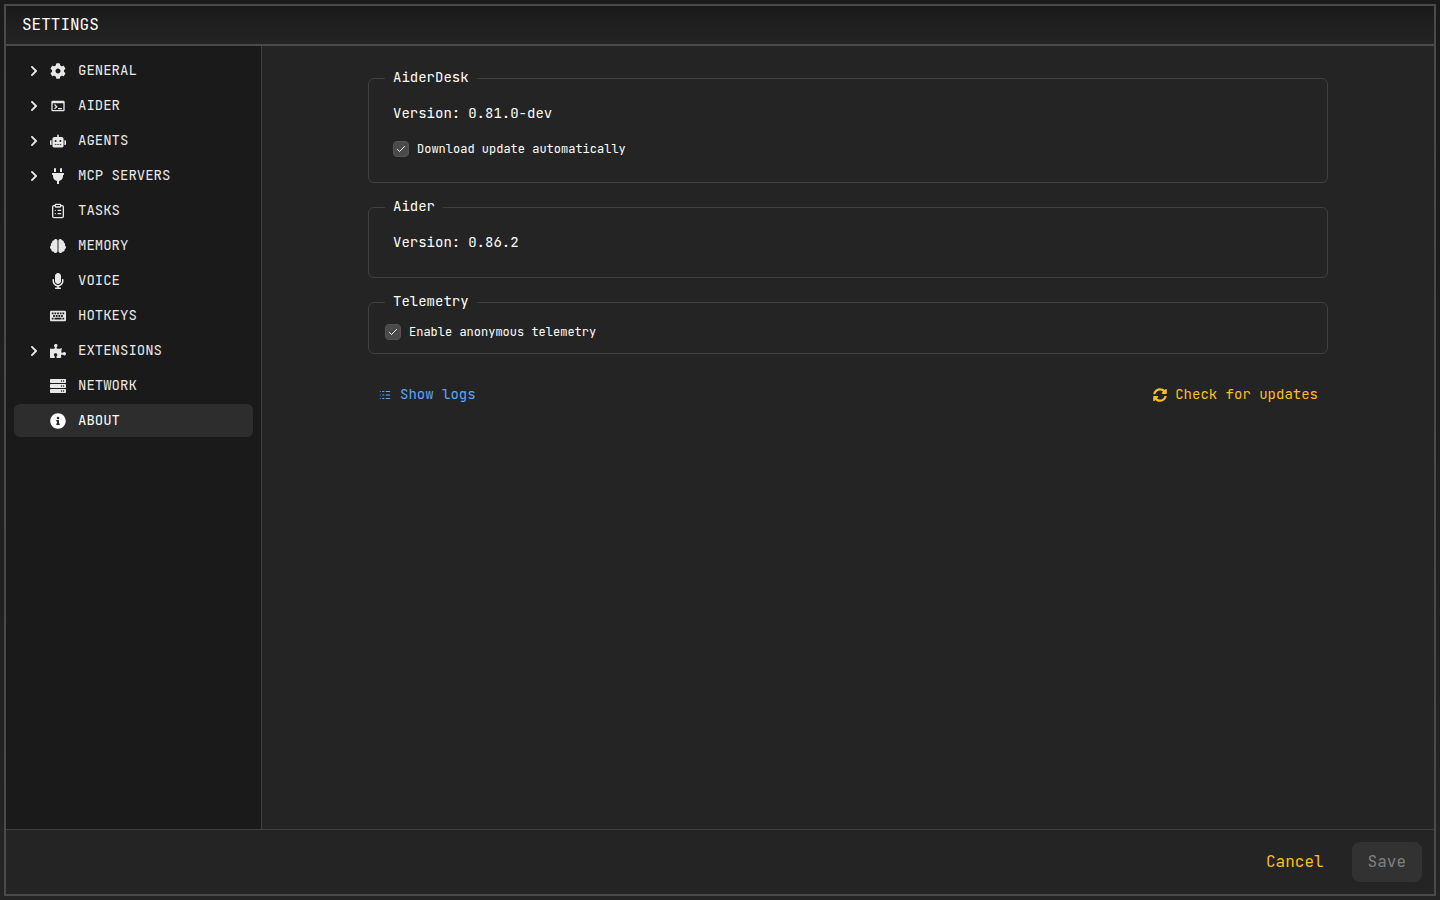The image size is (1440, 900).
Task: Open the Show logs link
Action: pos(427,395)
